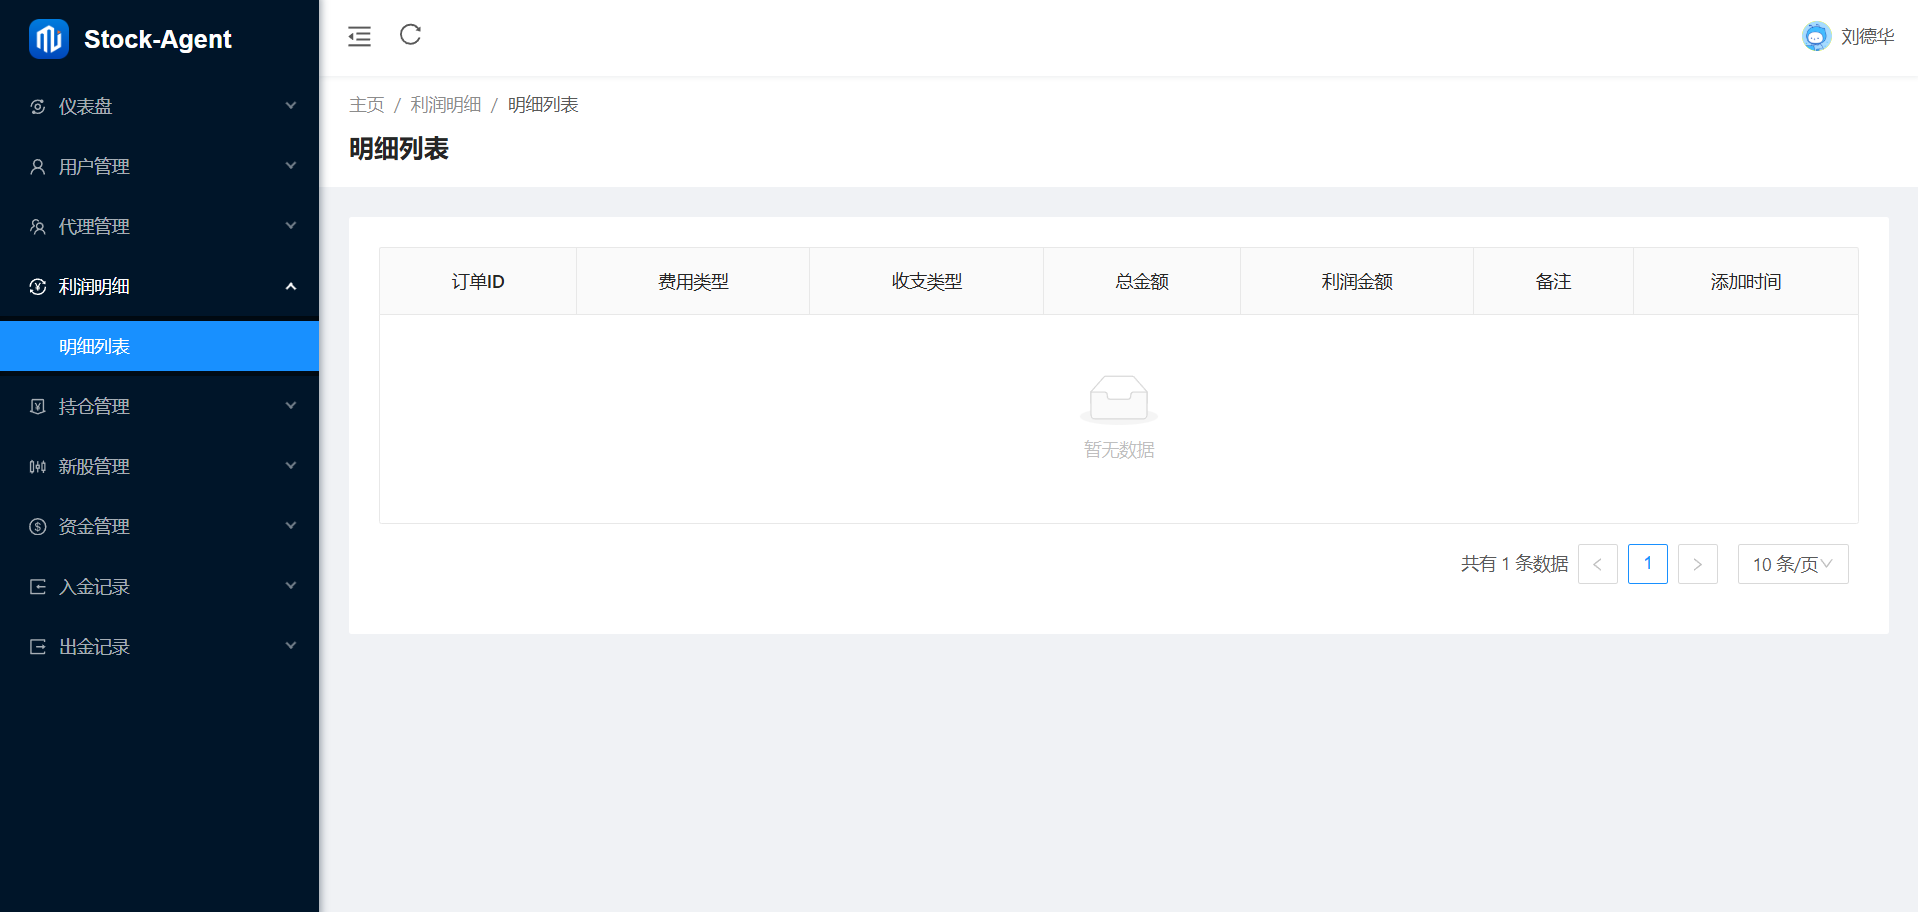Open the 入金记录 menu
This screenshot has height=912, width=1918.
(95, 587)
